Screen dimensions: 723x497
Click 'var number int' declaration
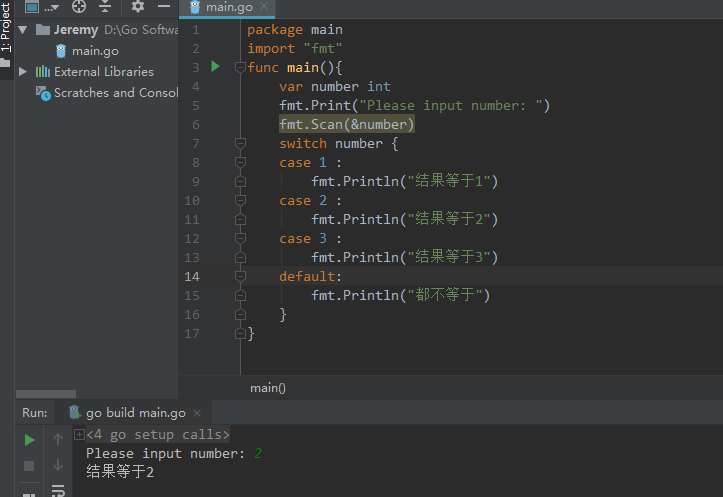335,87
